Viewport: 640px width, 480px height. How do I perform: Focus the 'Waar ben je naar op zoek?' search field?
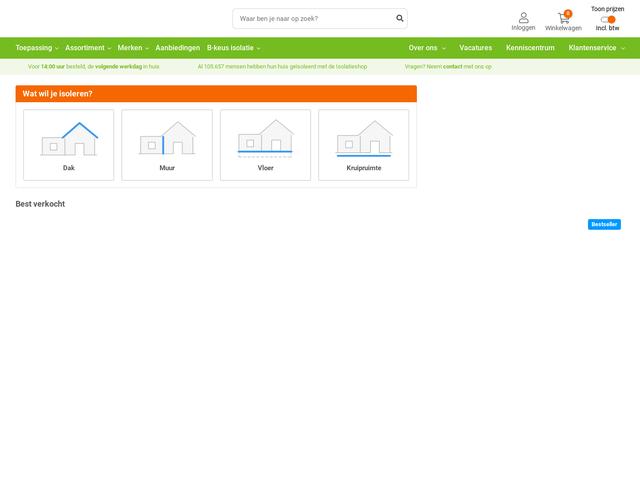(x=314, y=18)
